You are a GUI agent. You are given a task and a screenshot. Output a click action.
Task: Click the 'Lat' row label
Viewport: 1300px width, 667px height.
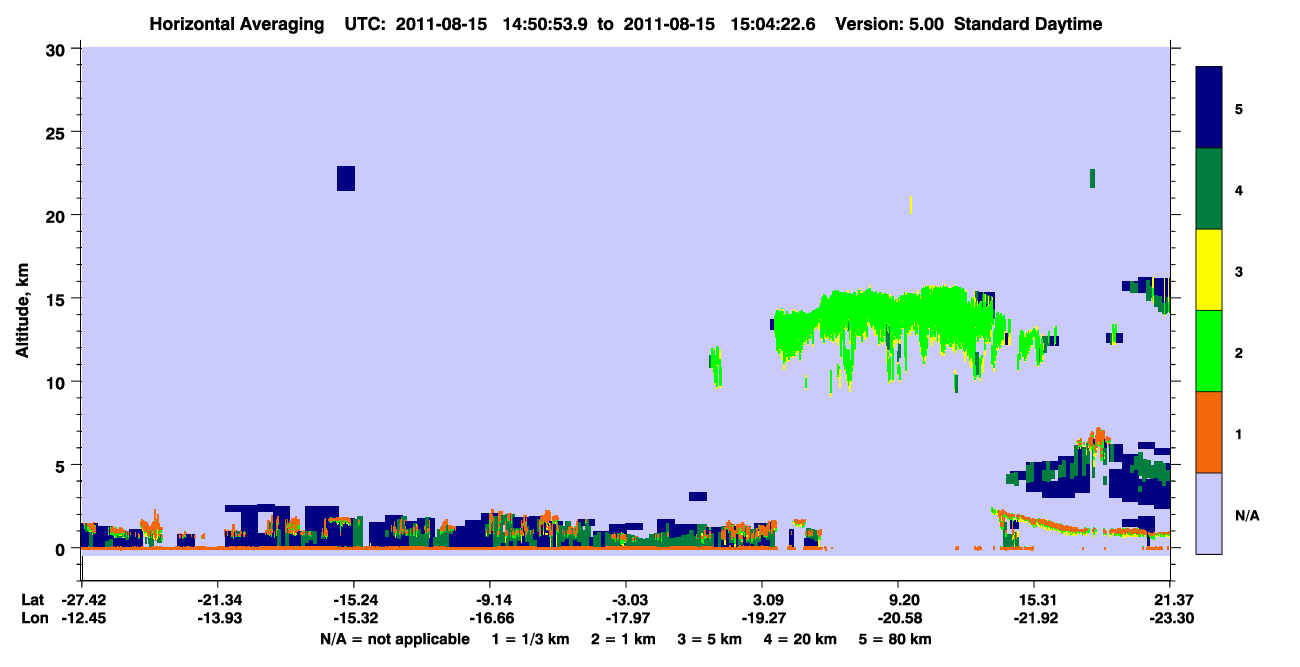(33, 599)
